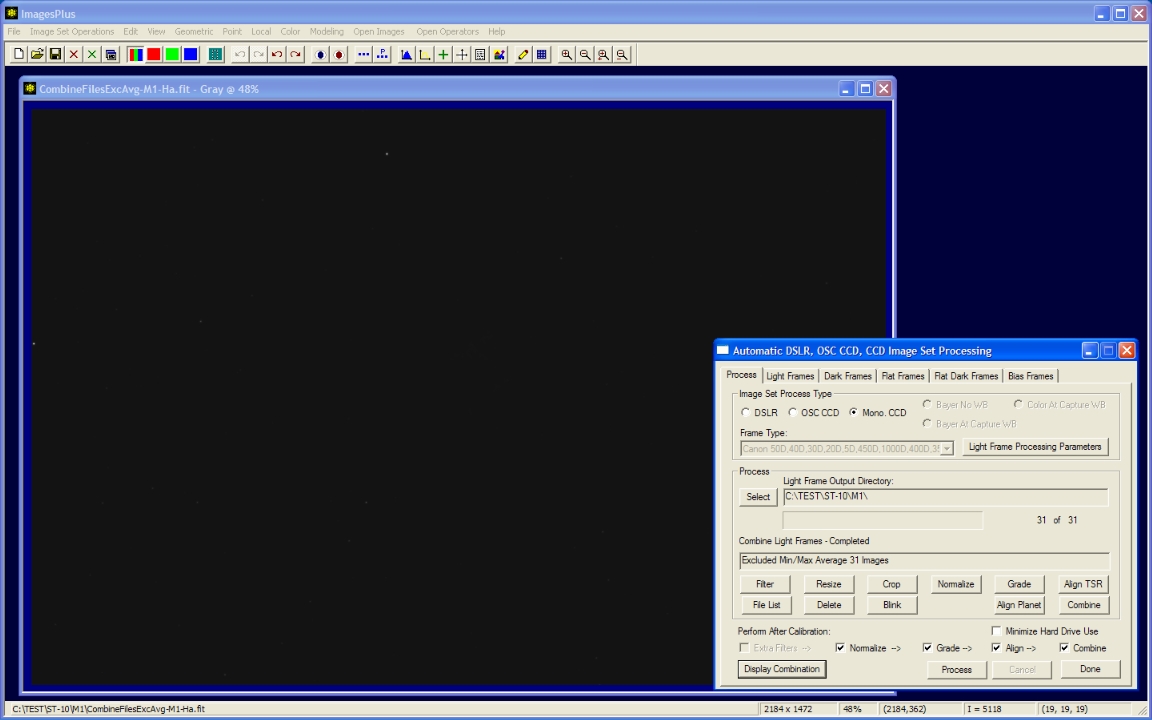This screenshot has width=1152, height=720.
Task: Click the three blue dots icon
Action: 364,54
